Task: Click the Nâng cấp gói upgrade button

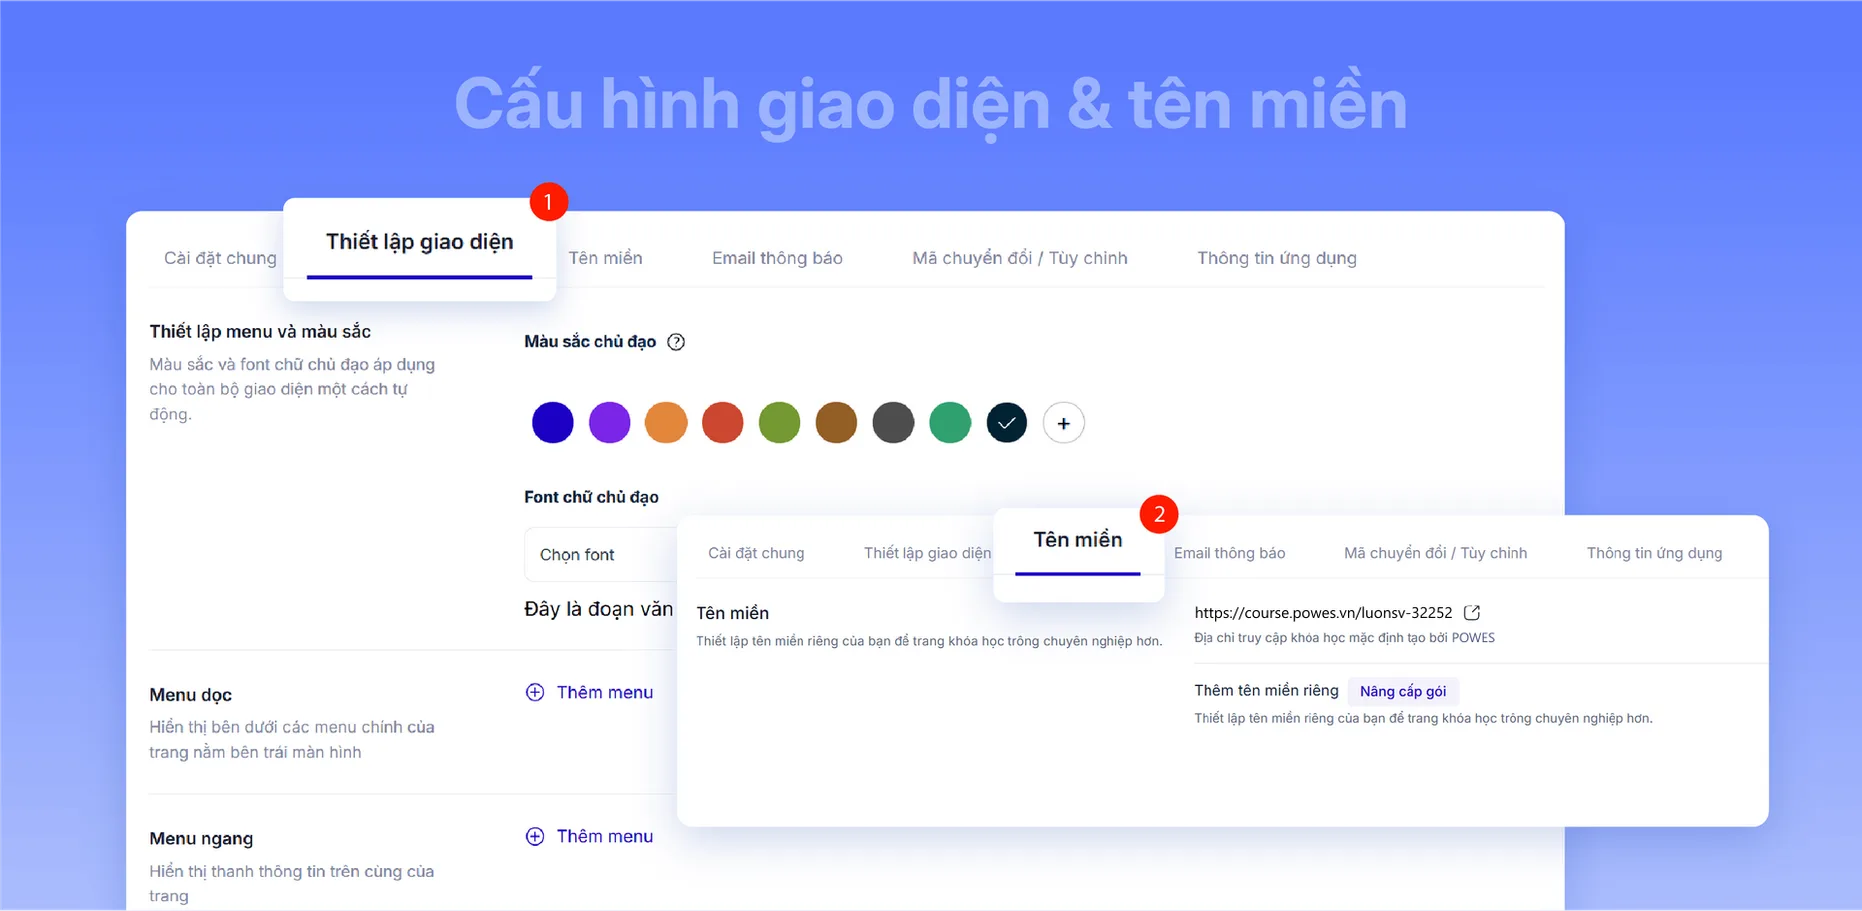Action: coord(1403,691)
